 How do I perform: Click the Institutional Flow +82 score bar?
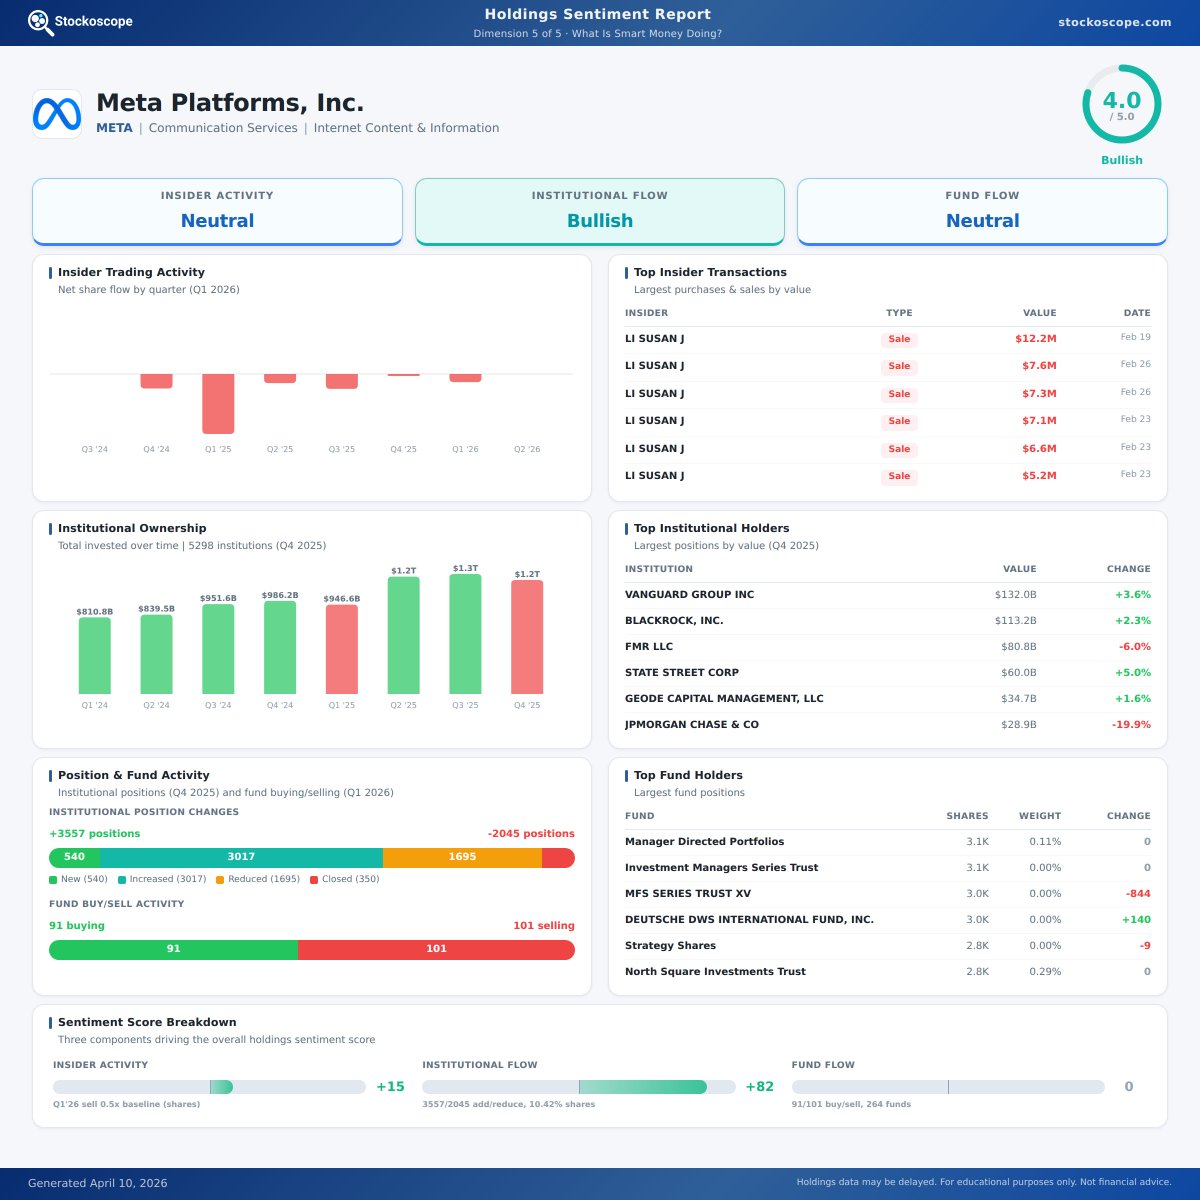[578, 1087]
